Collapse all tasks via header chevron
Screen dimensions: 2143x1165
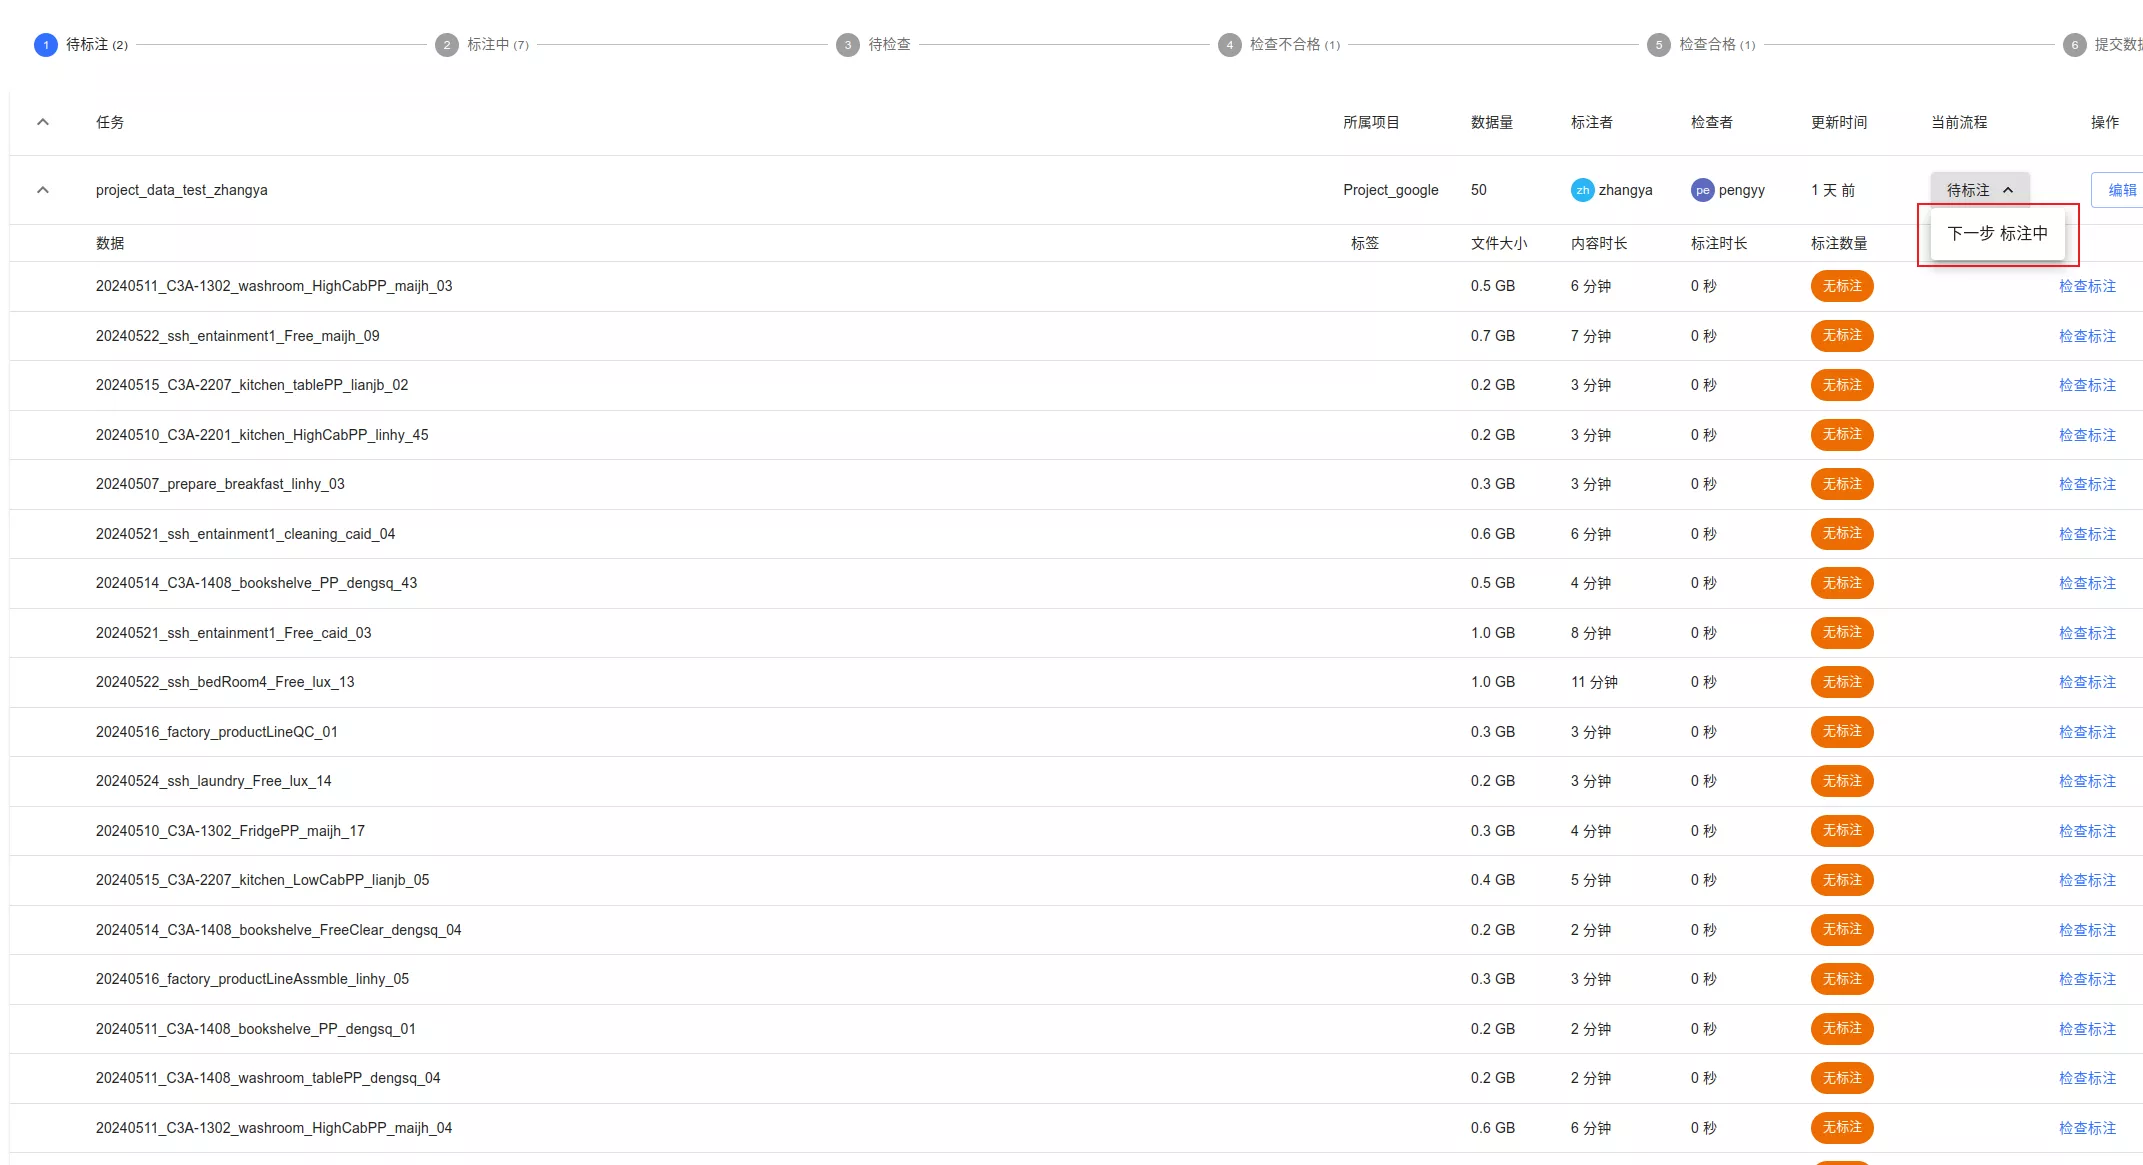[43, 122]
